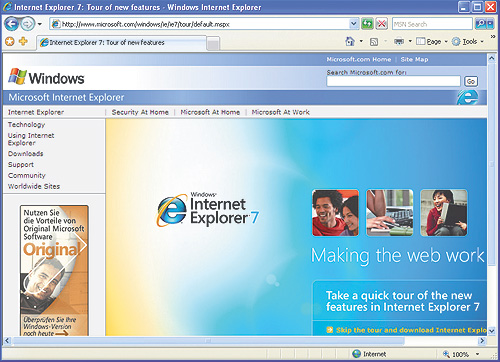Click the horizontal scrollbar left arrow
The image size is (500, 362).
coord(7,341)
